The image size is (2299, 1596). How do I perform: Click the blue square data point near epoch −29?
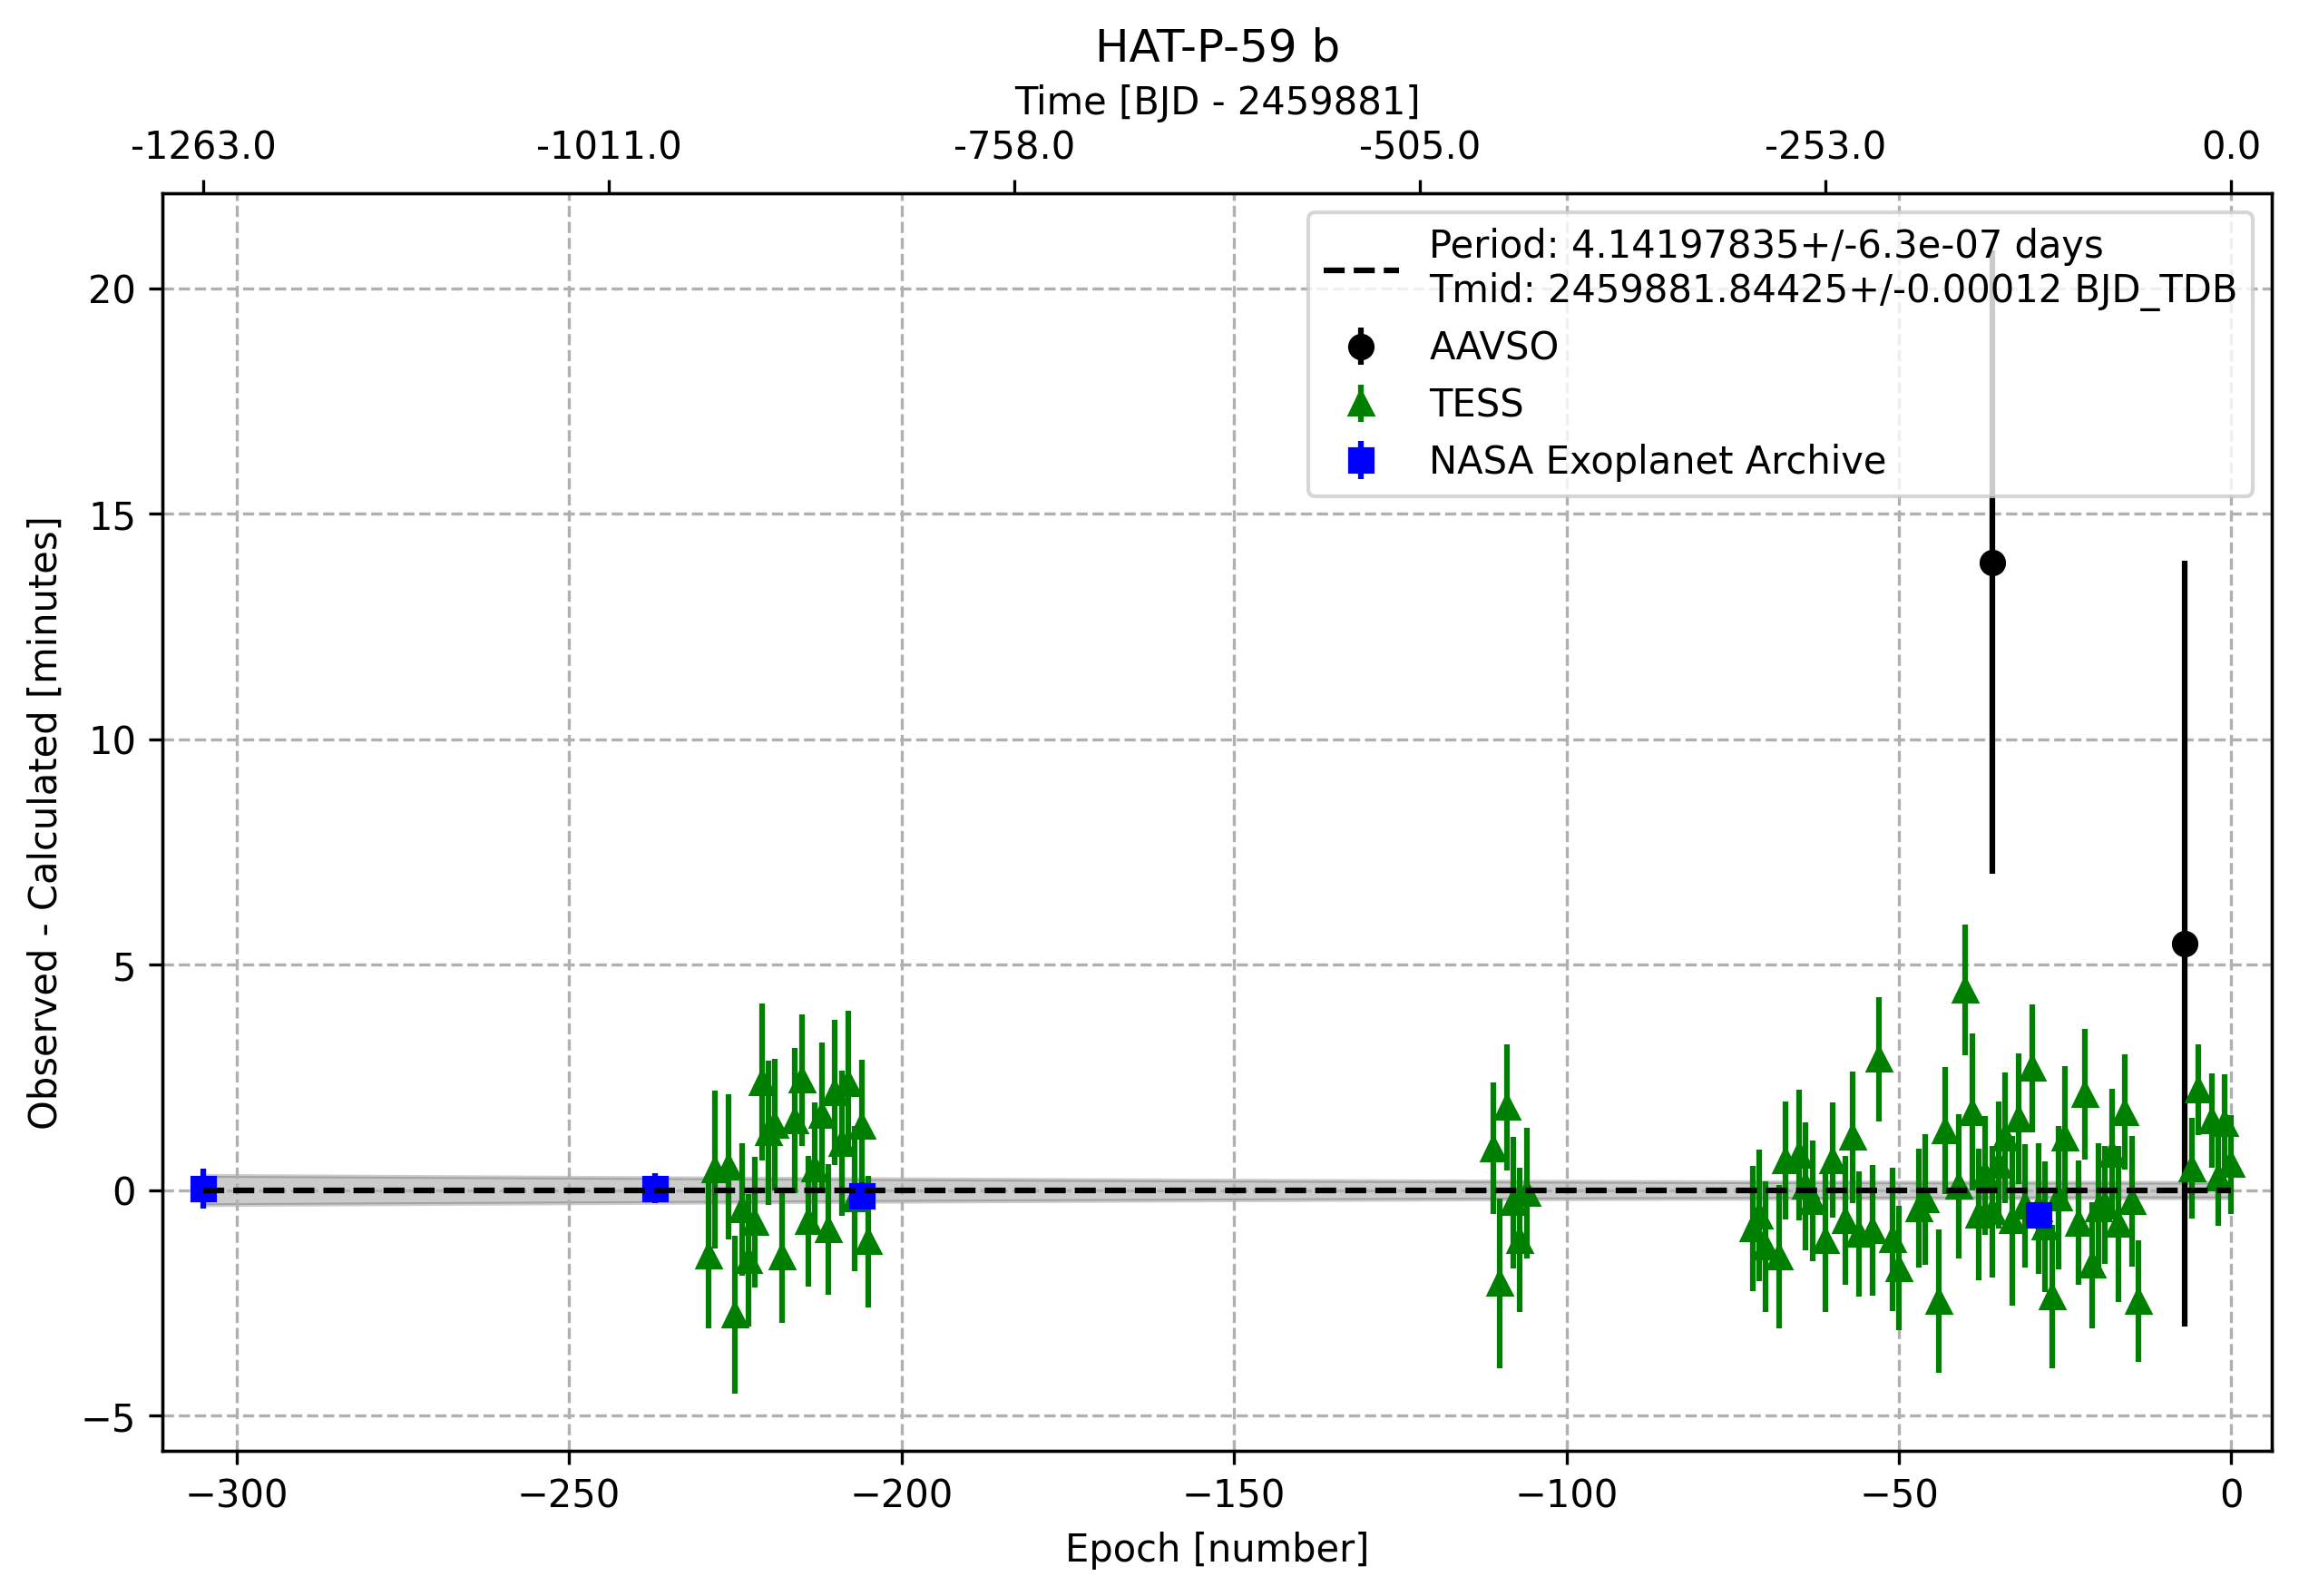(2038, 1215)
